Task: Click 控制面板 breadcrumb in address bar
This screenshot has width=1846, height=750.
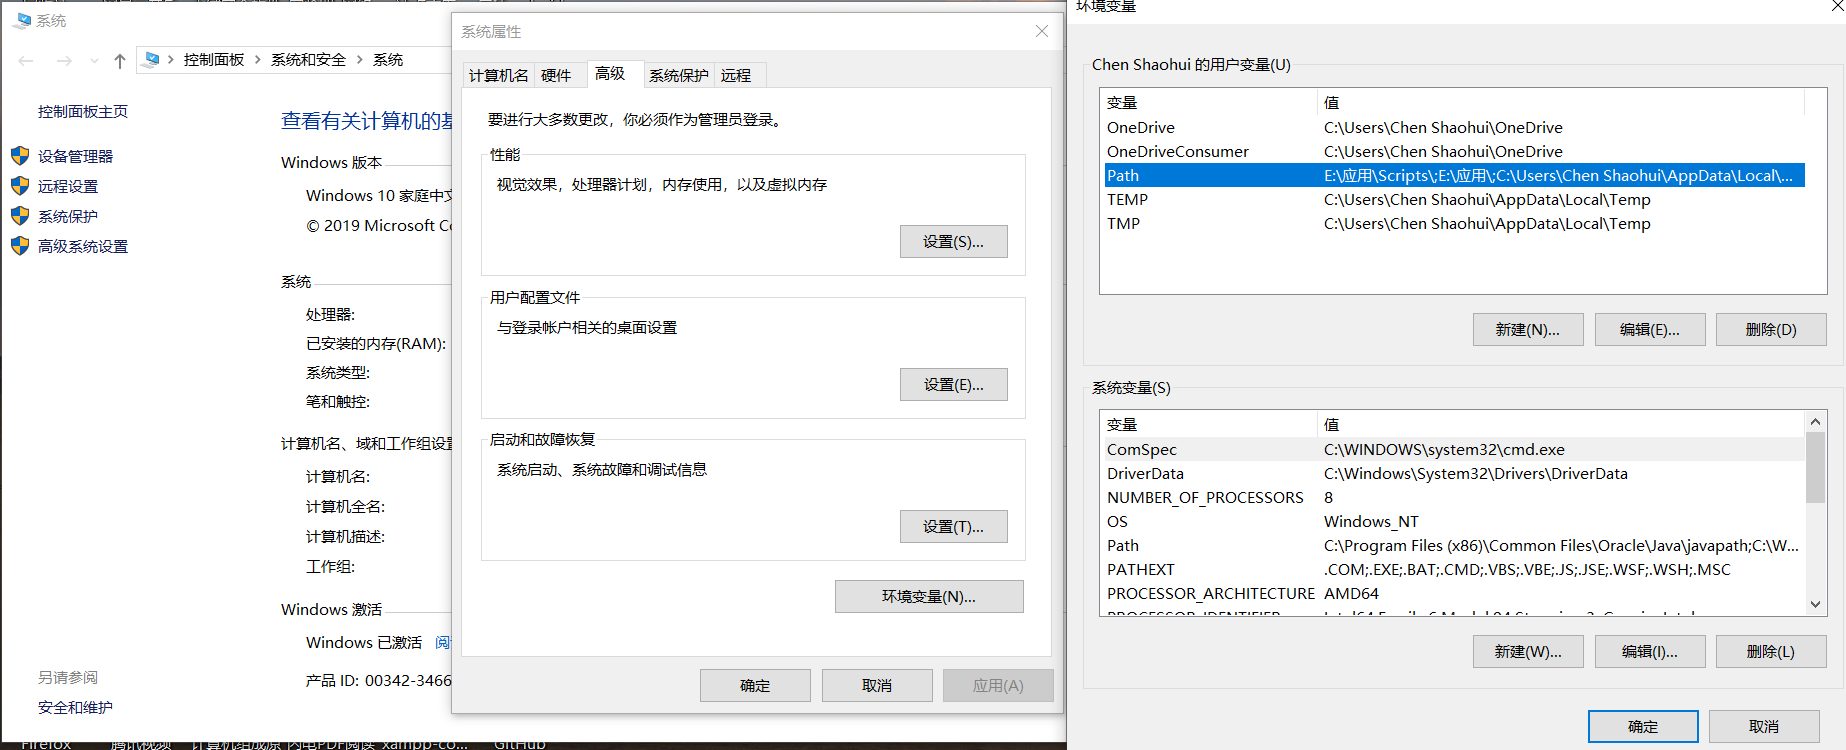Action: (214, 60)
